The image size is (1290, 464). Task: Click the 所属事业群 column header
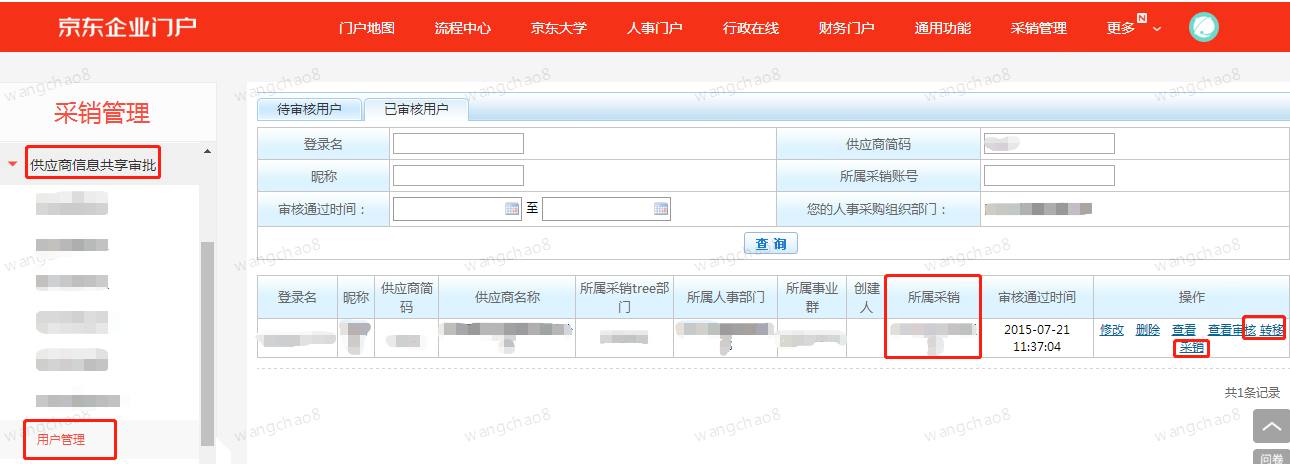[x=812, y=298]
